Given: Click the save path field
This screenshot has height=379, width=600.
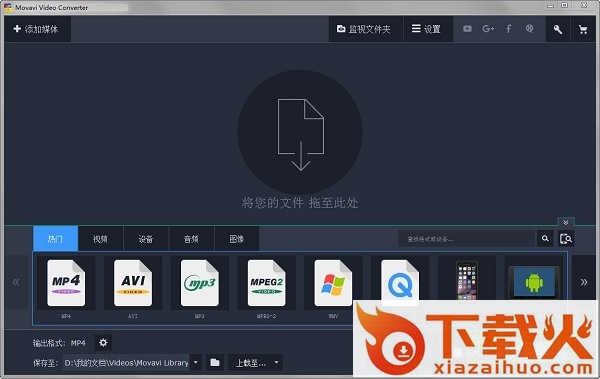Looking at the screenshot, I should tap(126, 363).
